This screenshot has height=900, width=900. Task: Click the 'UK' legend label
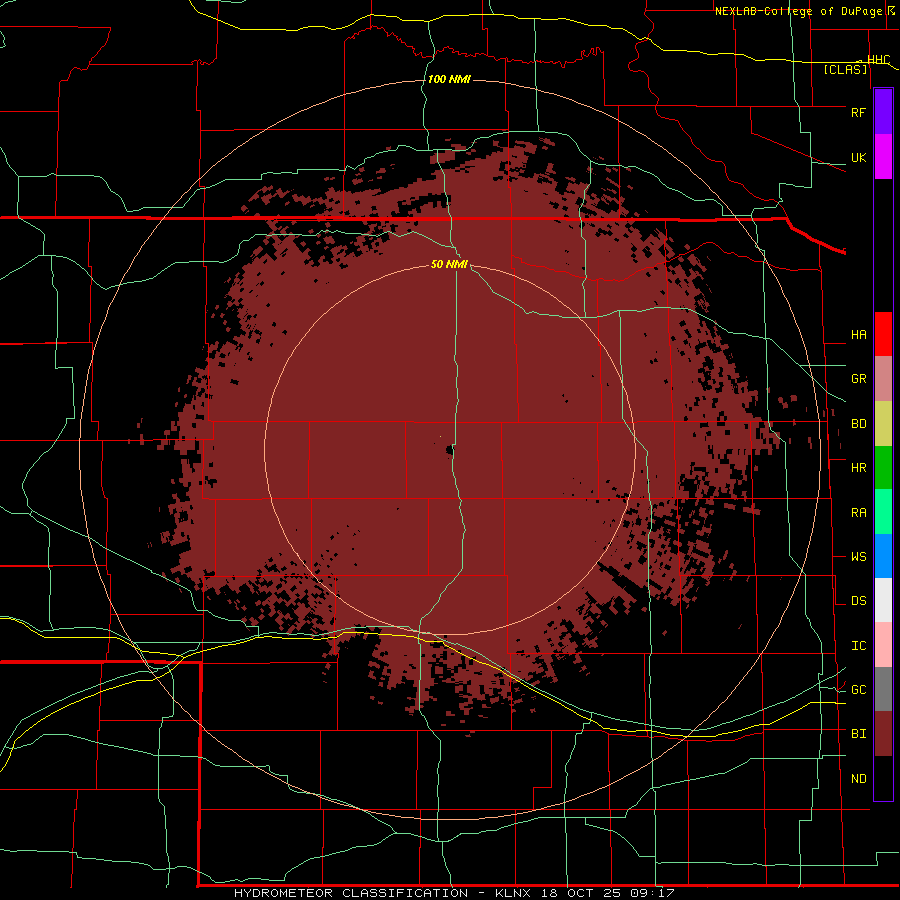point(858,158)
